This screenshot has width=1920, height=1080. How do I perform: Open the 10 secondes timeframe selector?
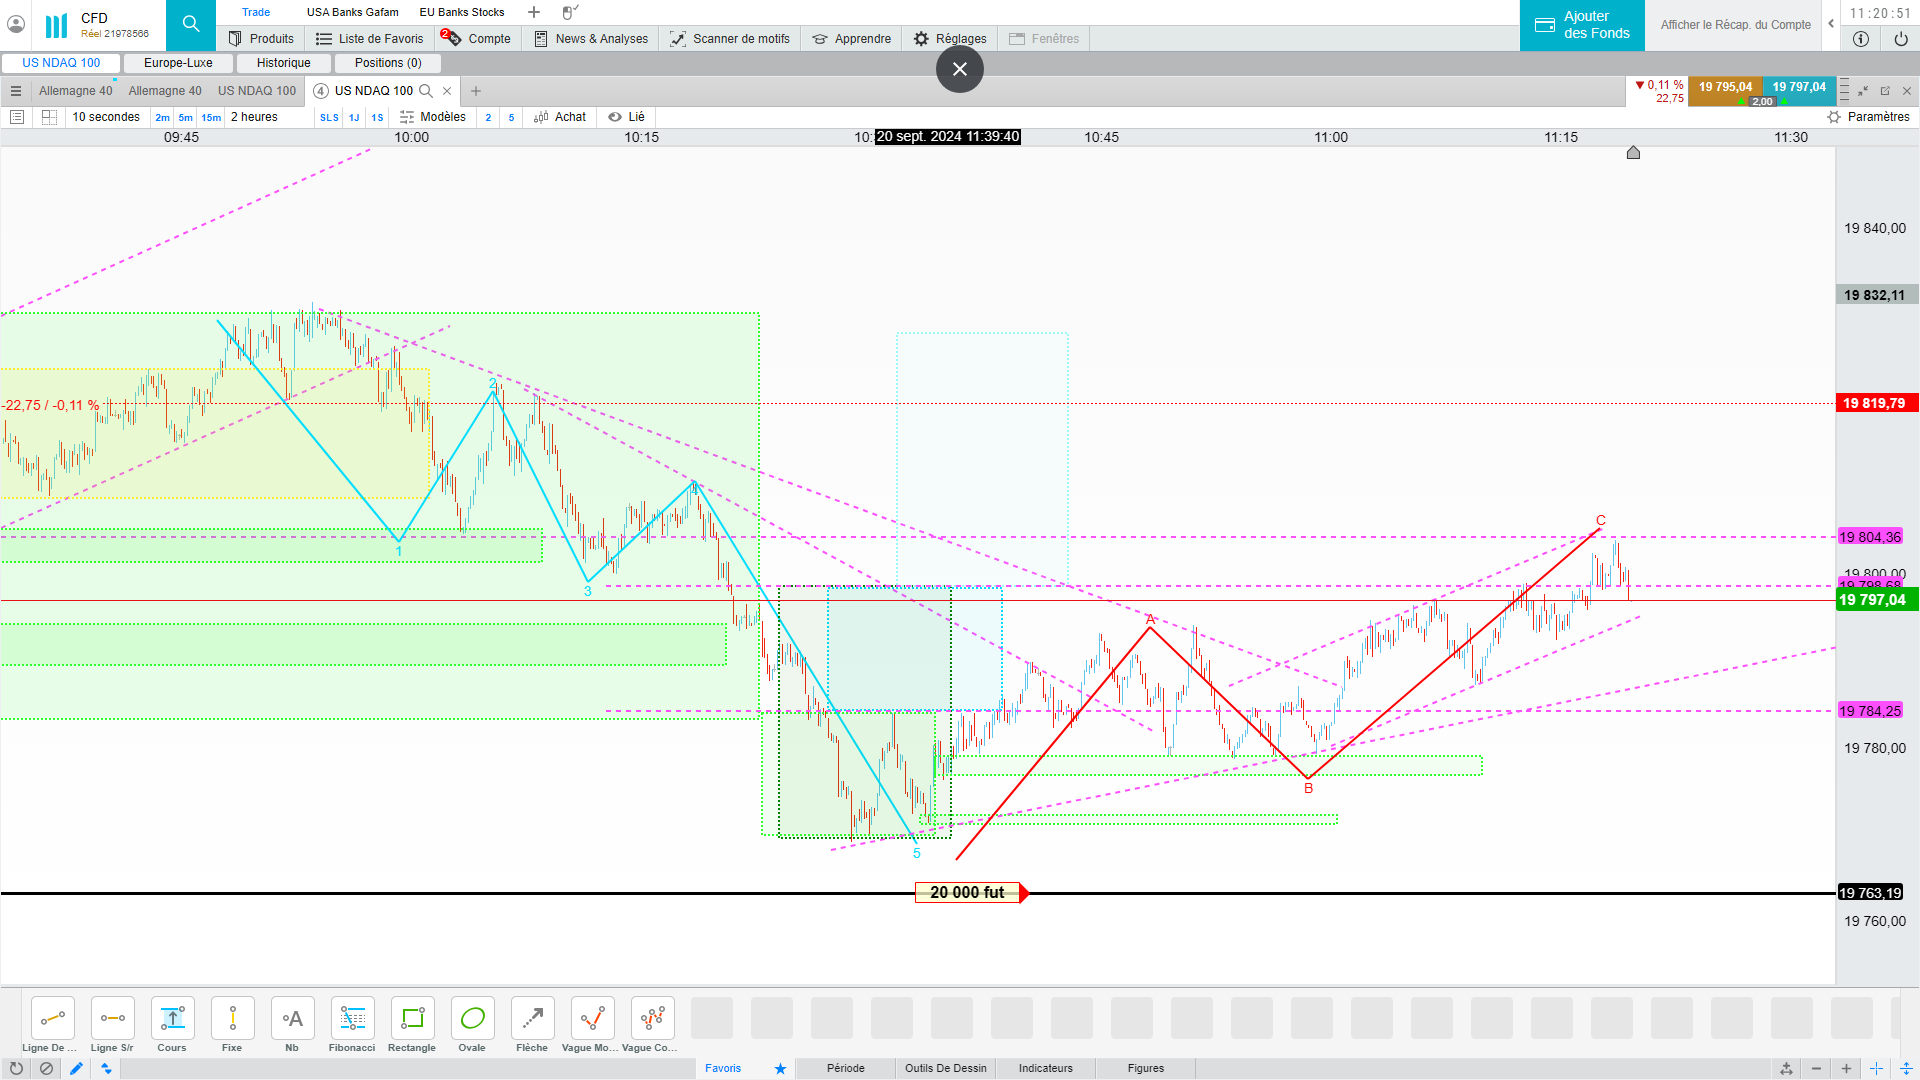(x=106, y=117)
